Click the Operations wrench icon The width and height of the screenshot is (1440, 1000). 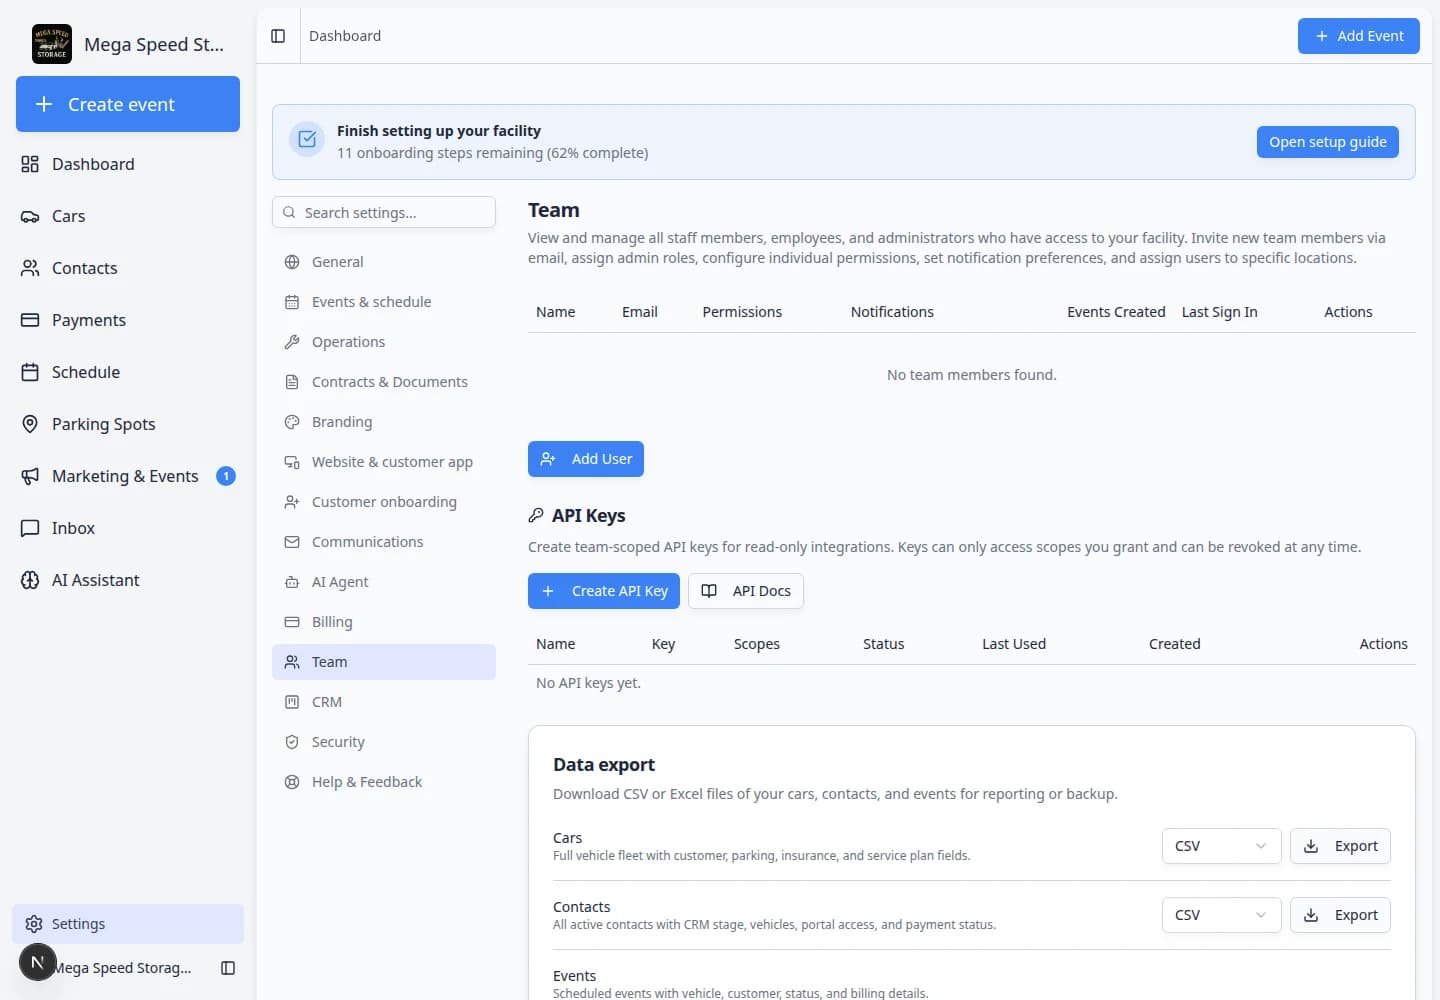tap(292, 342)
